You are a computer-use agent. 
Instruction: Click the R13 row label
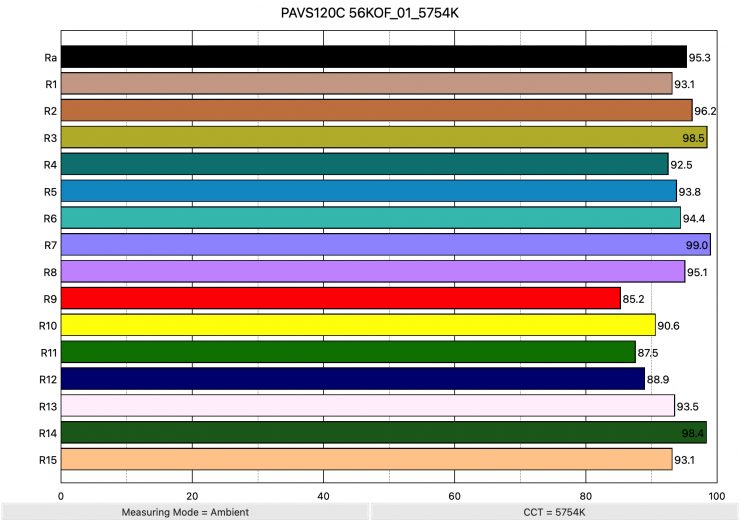coord(48,406)
